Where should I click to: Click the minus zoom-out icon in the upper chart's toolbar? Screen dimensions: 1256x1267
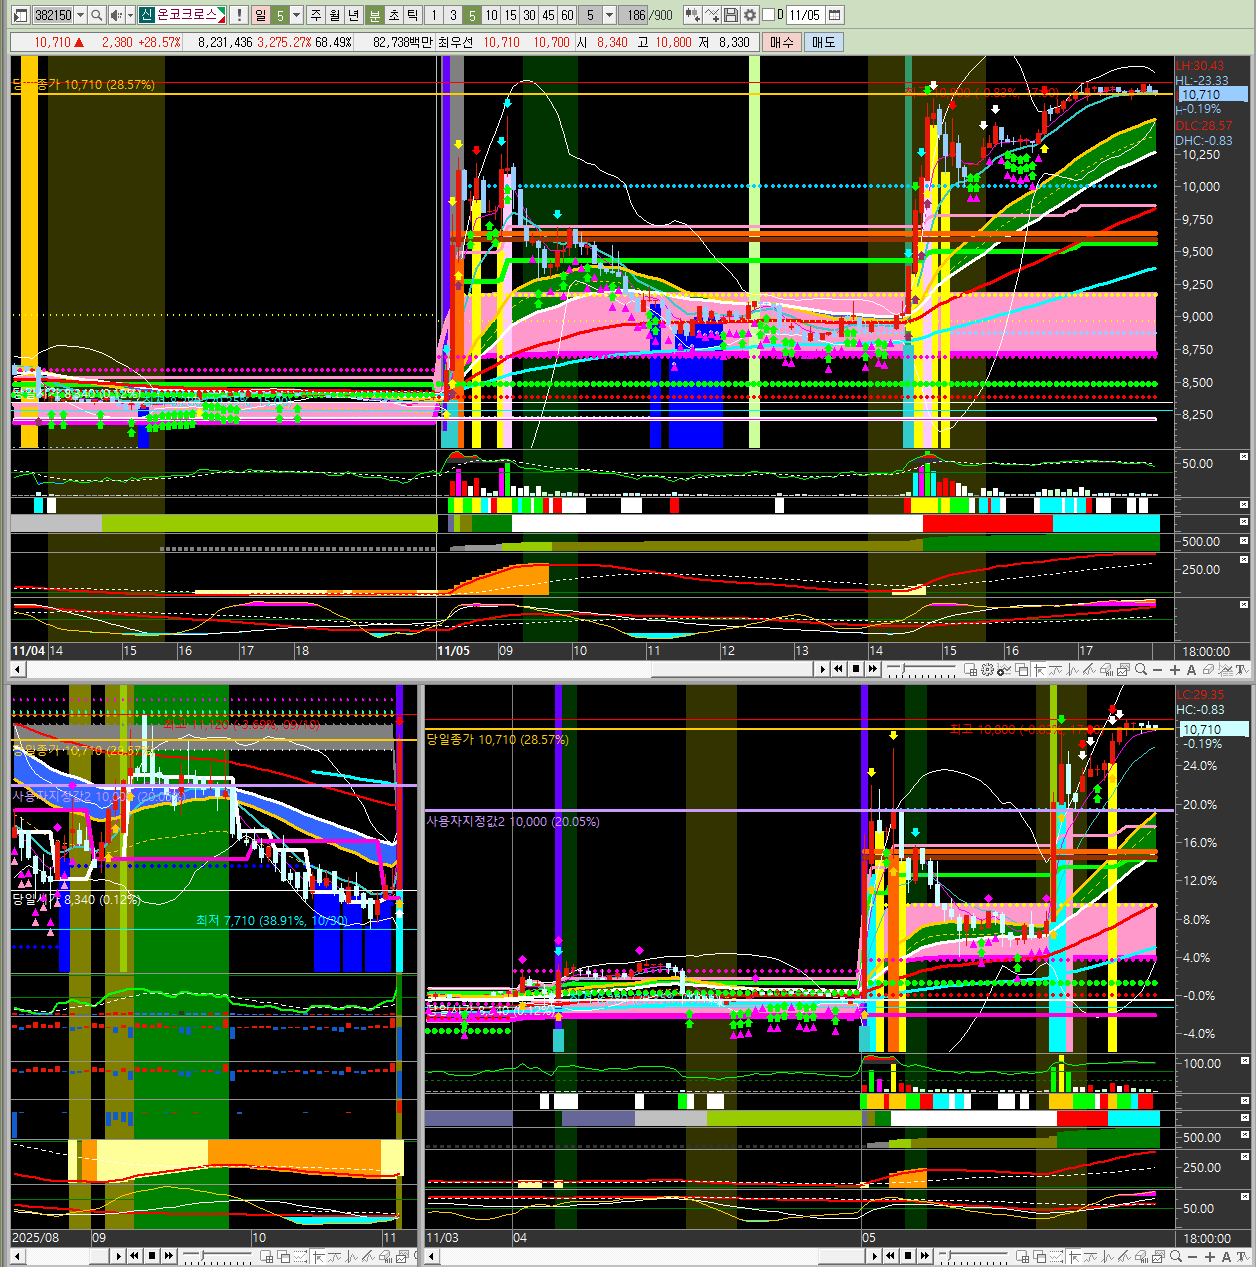(x=1158, y=670)
